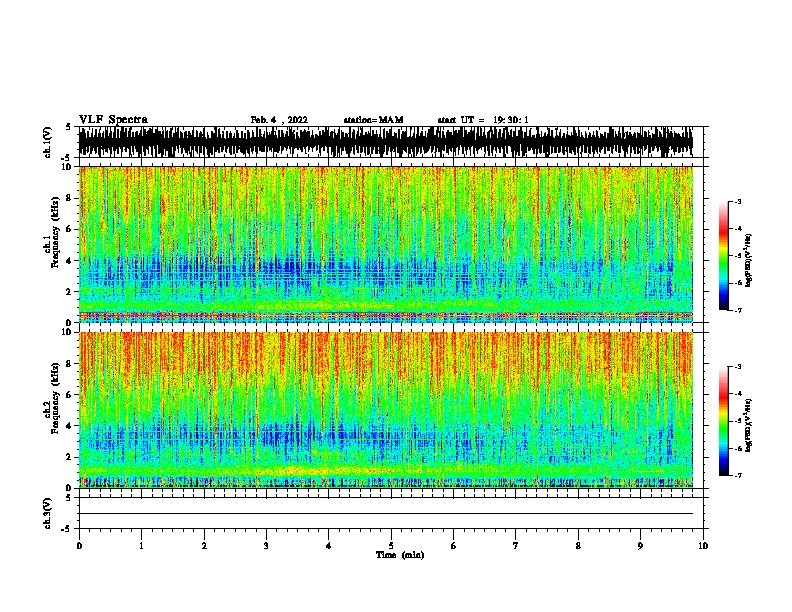The width and height of the screenshot is (792, 612).
Task: Click the "-5" tick on ch.3(V) axis
Action: tap(66, 529)
